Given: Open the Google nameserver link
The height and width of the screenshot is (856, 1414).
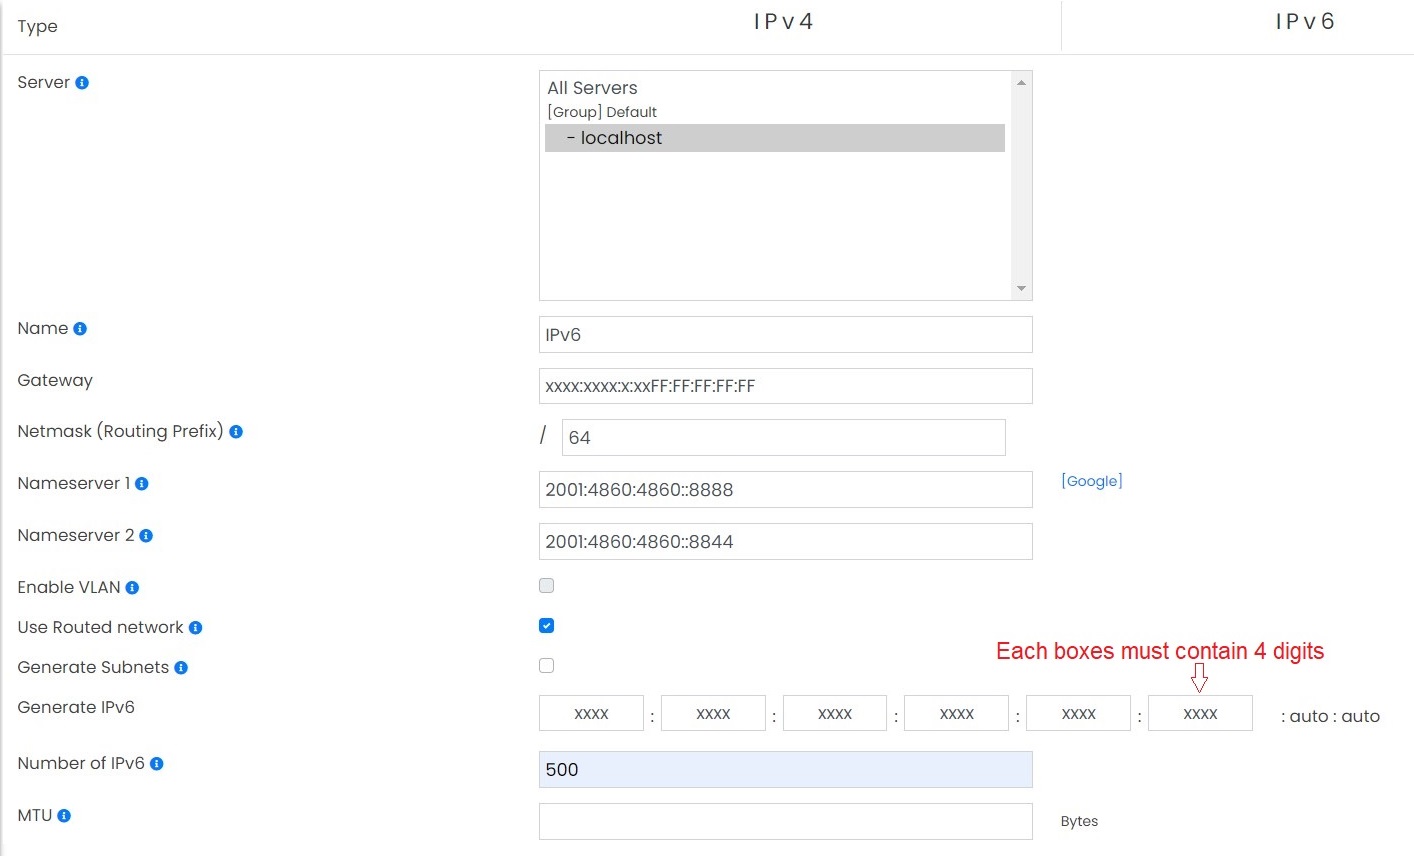Looking at the screenshot, I should pyautogui.click(x=1091, y=481).
